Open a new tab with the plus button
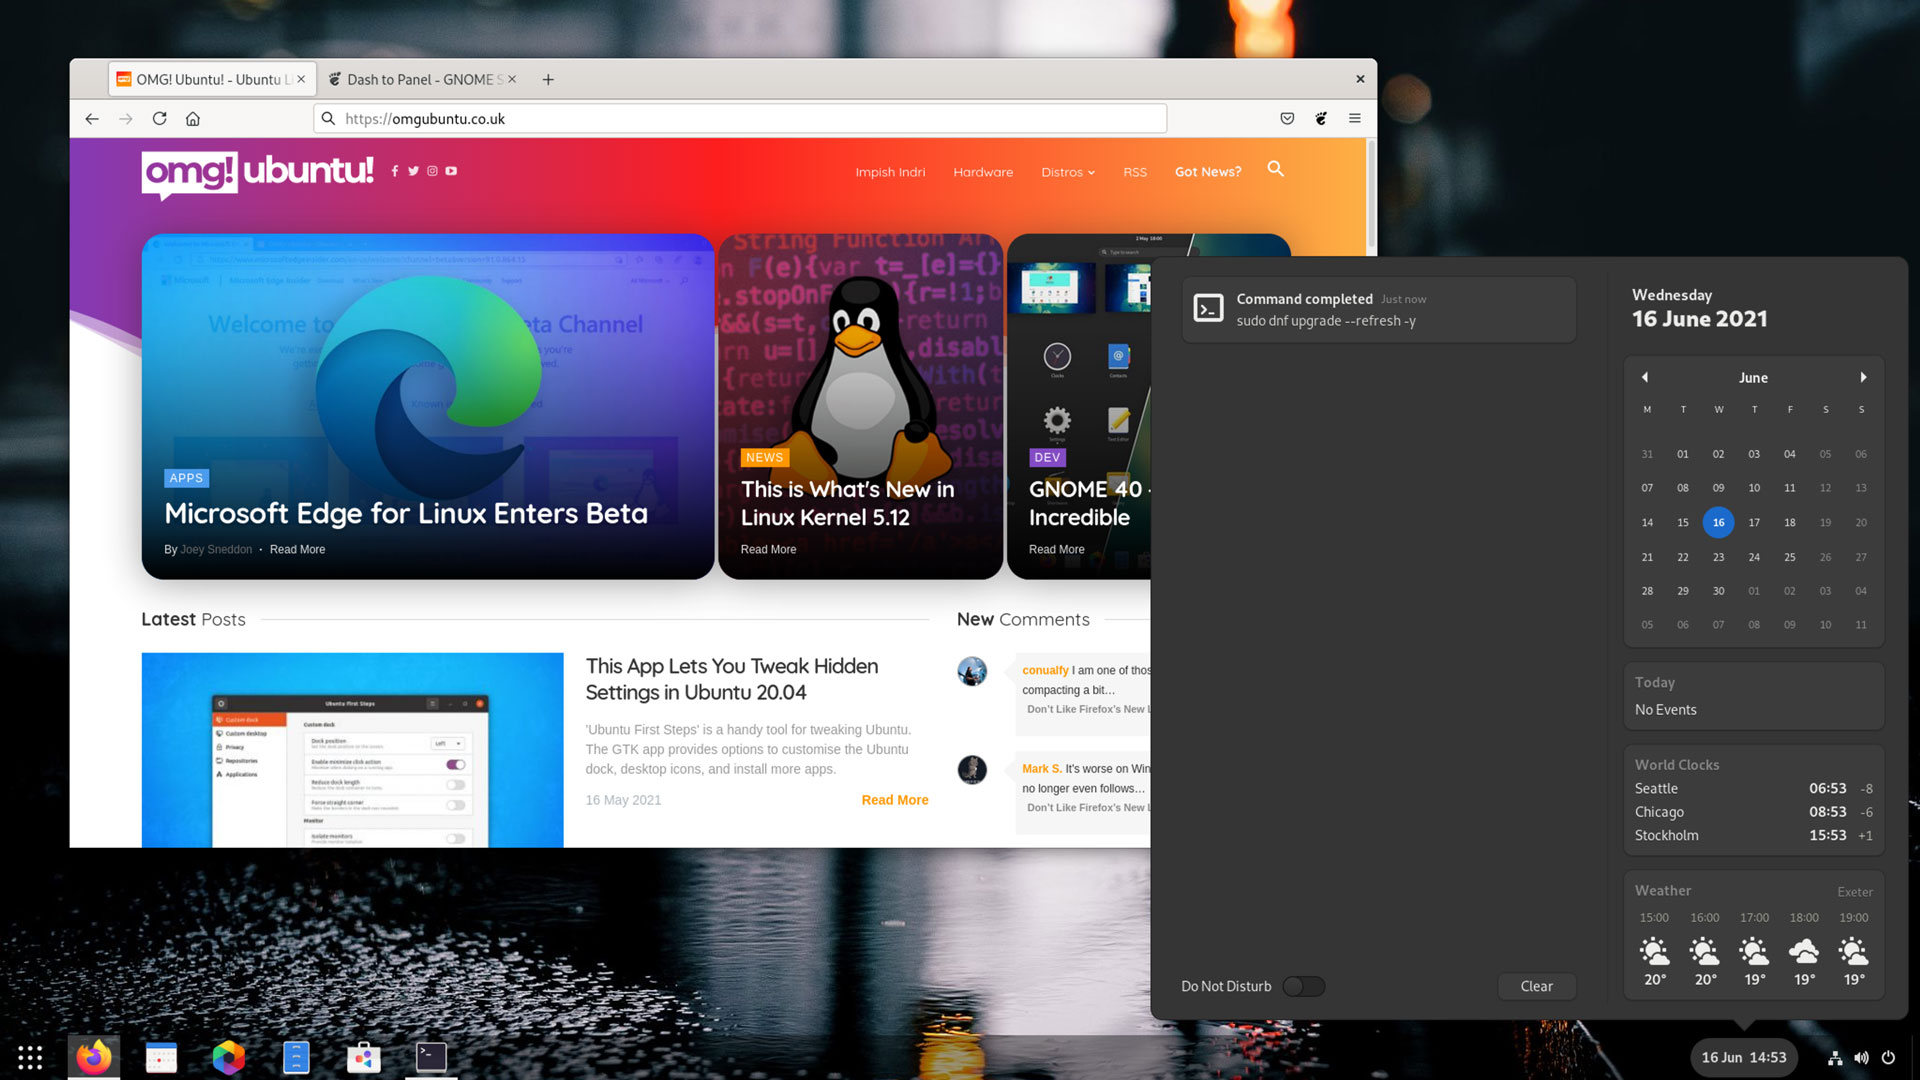1920x1080 pixels. [548, 80]
